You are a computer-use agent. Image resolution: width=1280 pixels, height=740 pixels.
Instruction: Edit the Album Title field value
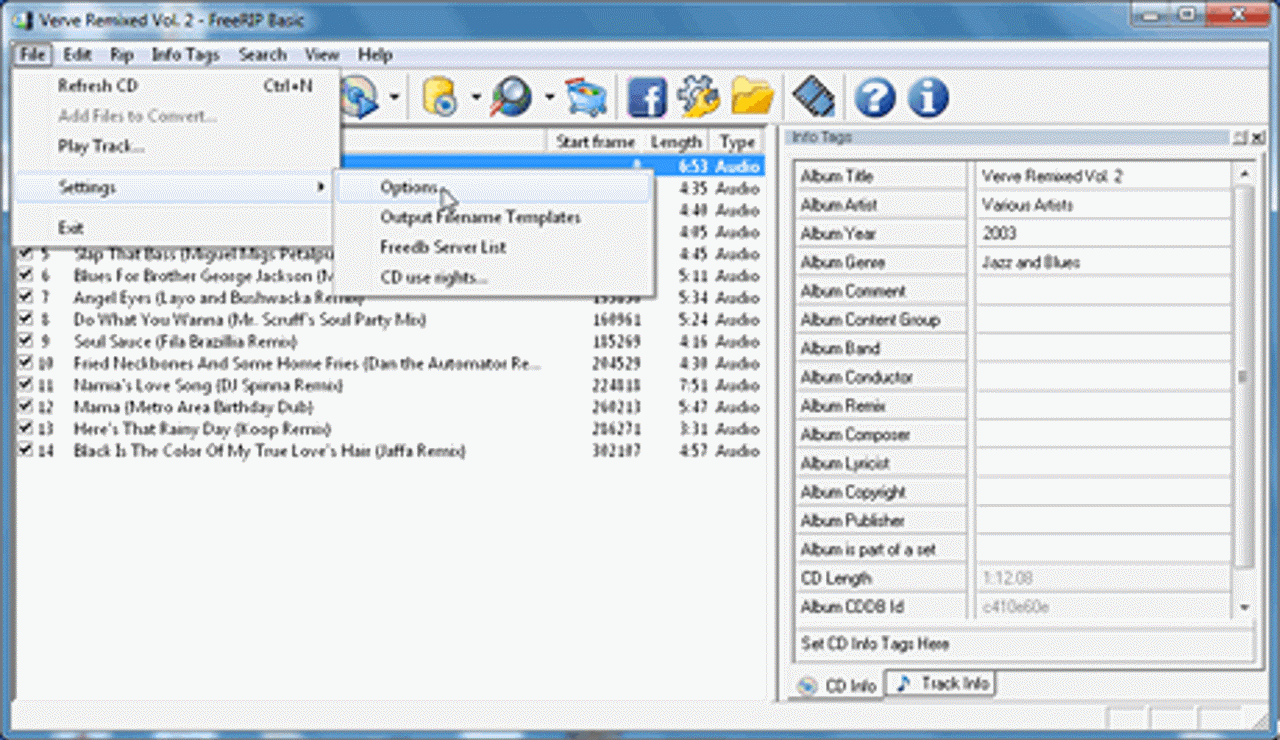tap(1103, 177)
